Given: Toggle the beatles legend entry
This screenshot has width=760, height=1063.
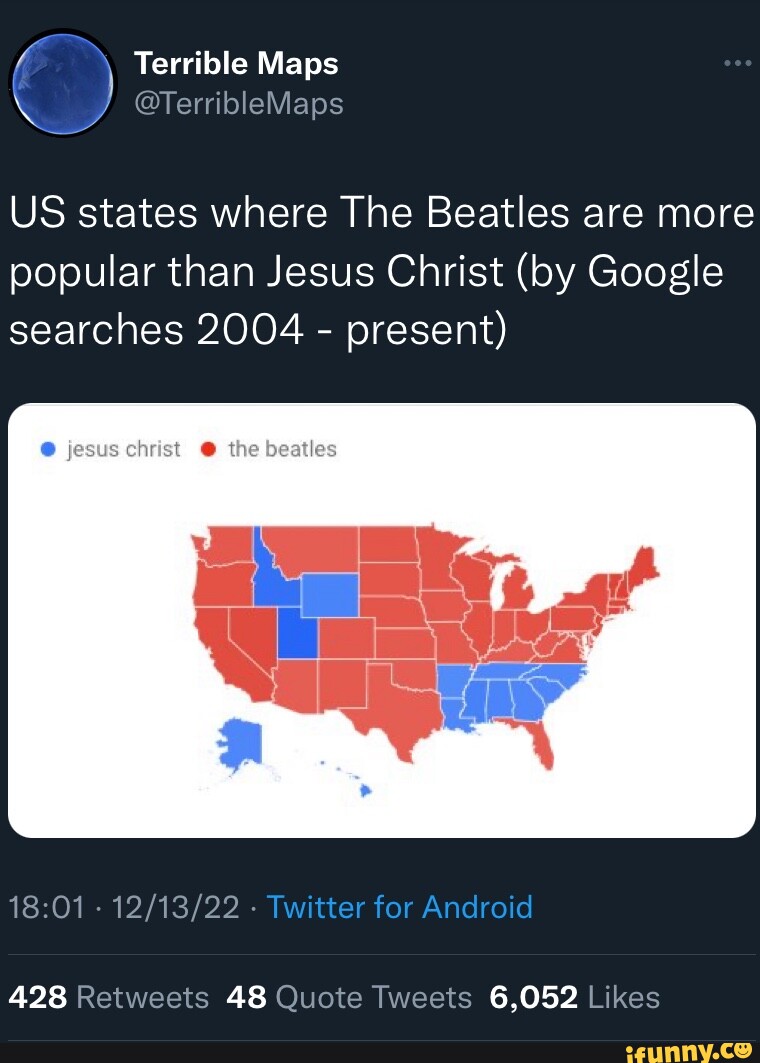Looking at the screenshot, I should pyautogui.click(x=270, y=448).
